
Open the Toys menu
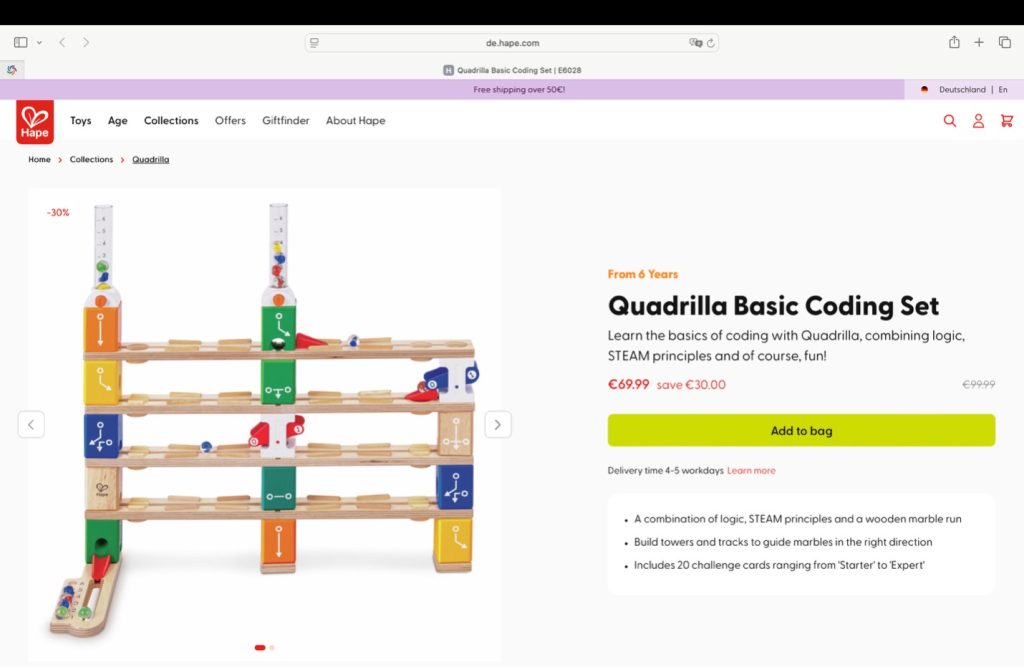tap(81, 120)
